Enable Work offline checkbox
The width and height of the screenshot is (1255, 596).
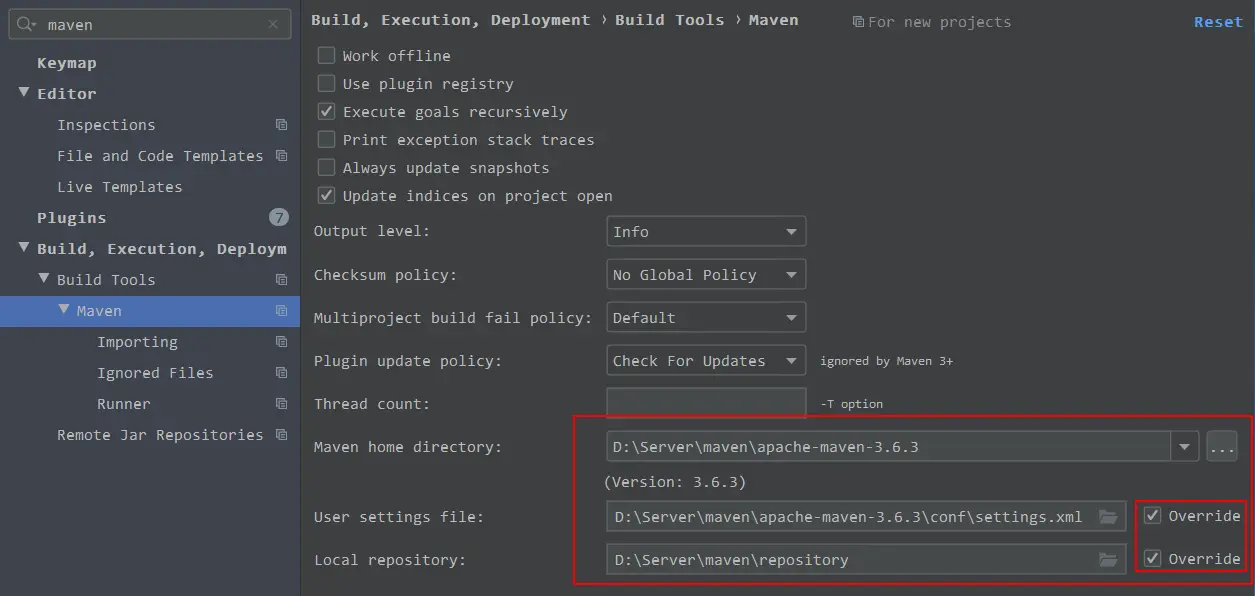326,55
